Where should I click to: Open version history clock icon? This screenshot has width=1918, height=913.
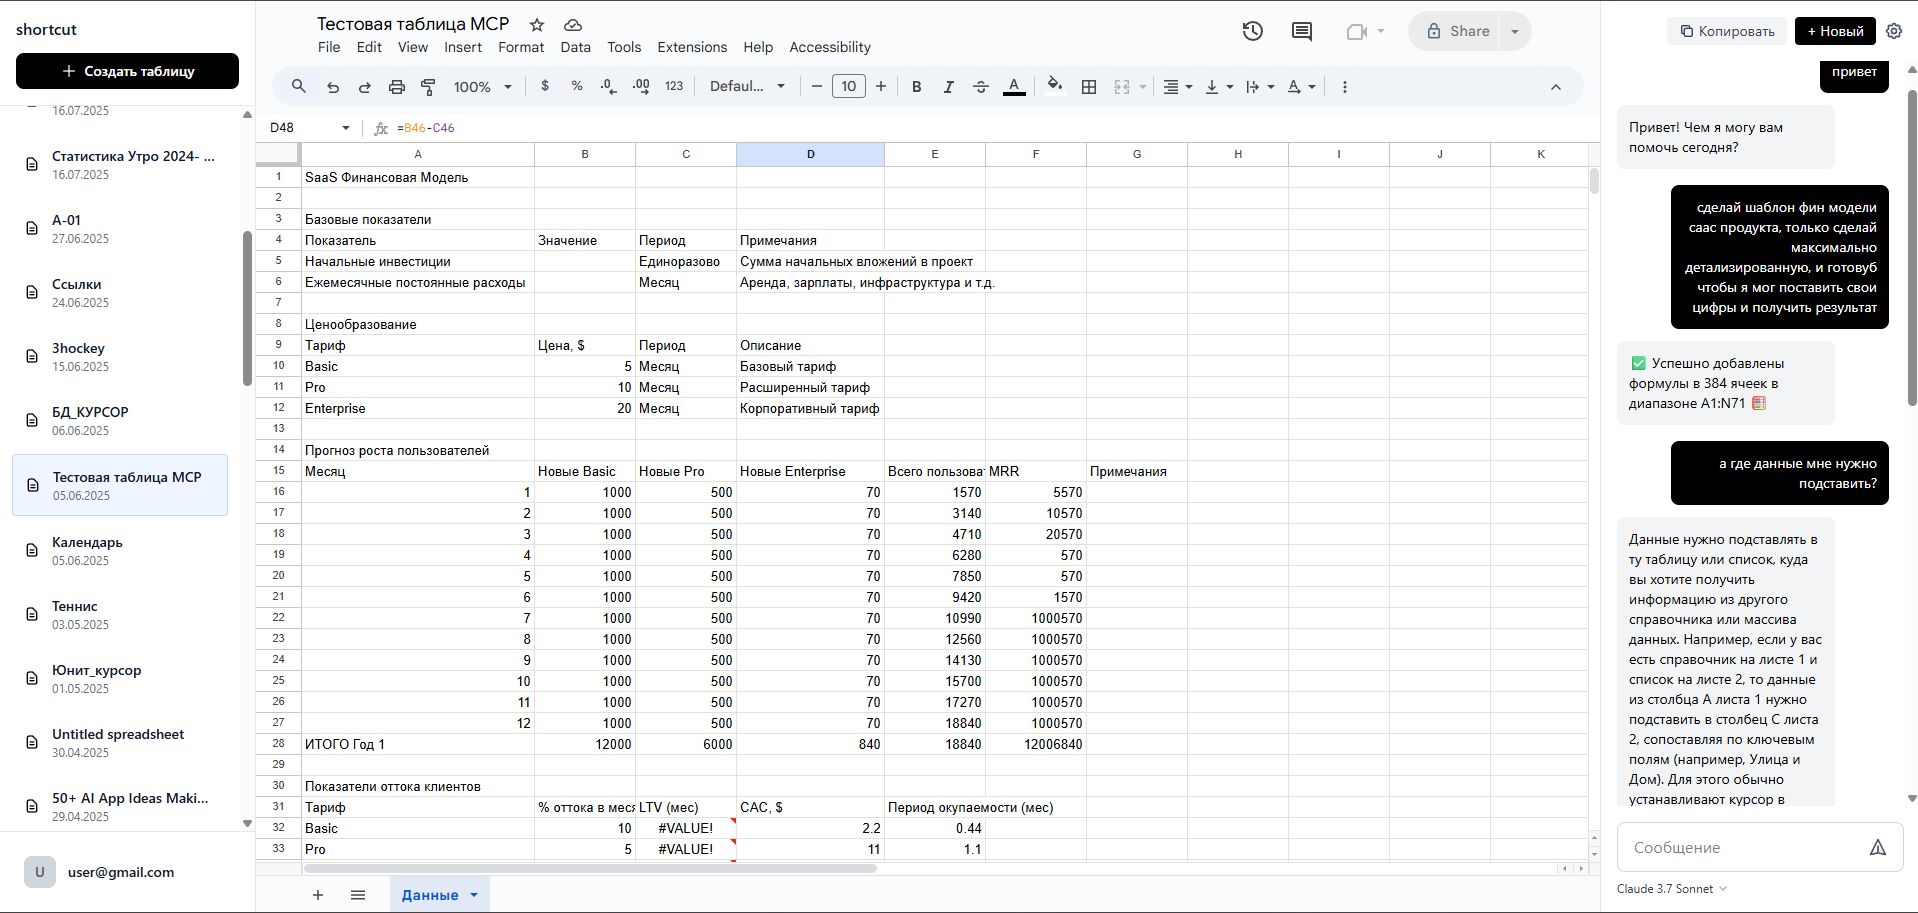[x=1252, y=31]
